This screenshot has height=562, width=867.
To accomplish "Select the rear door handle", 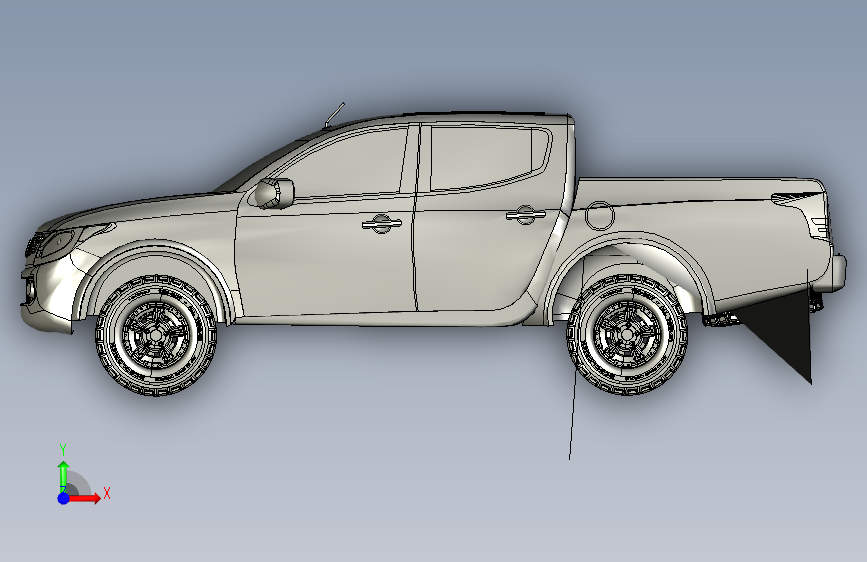I will 525,215.
